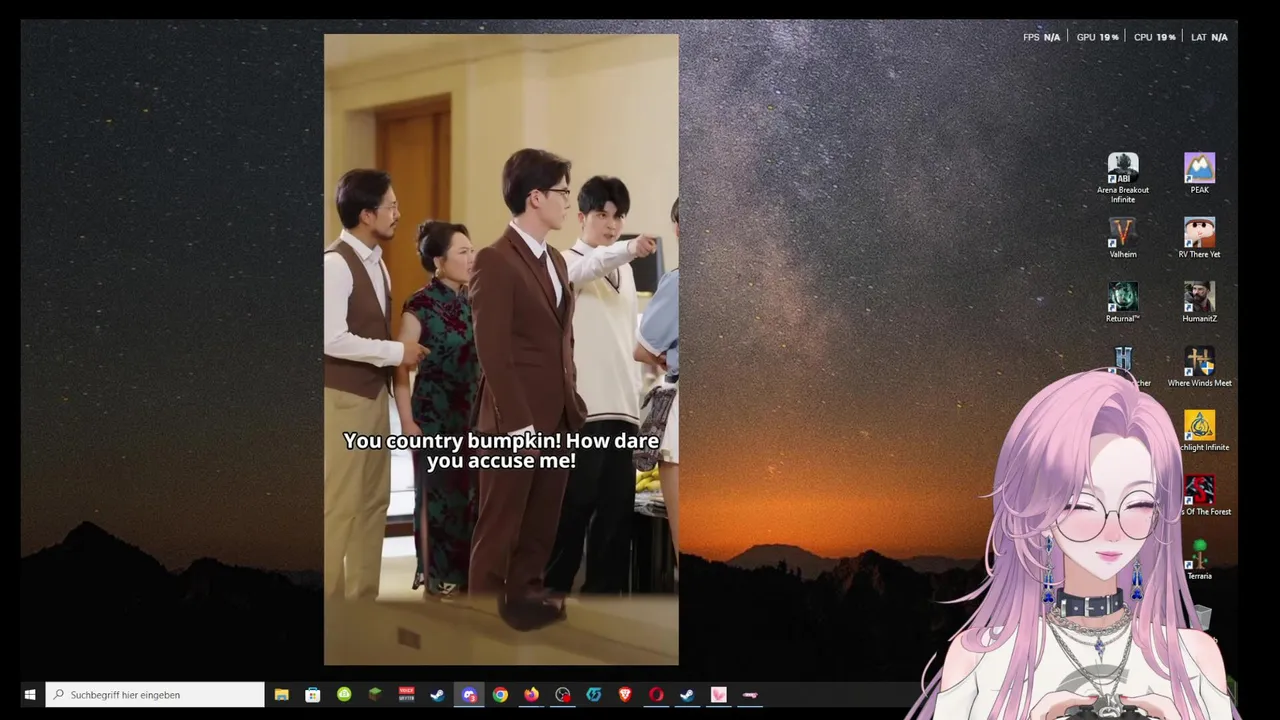Image resolution: width=1280 pixels, height=720 pixels.
Task: Switch to OBS recording icon in taskbar
Action: click(563, 694)
